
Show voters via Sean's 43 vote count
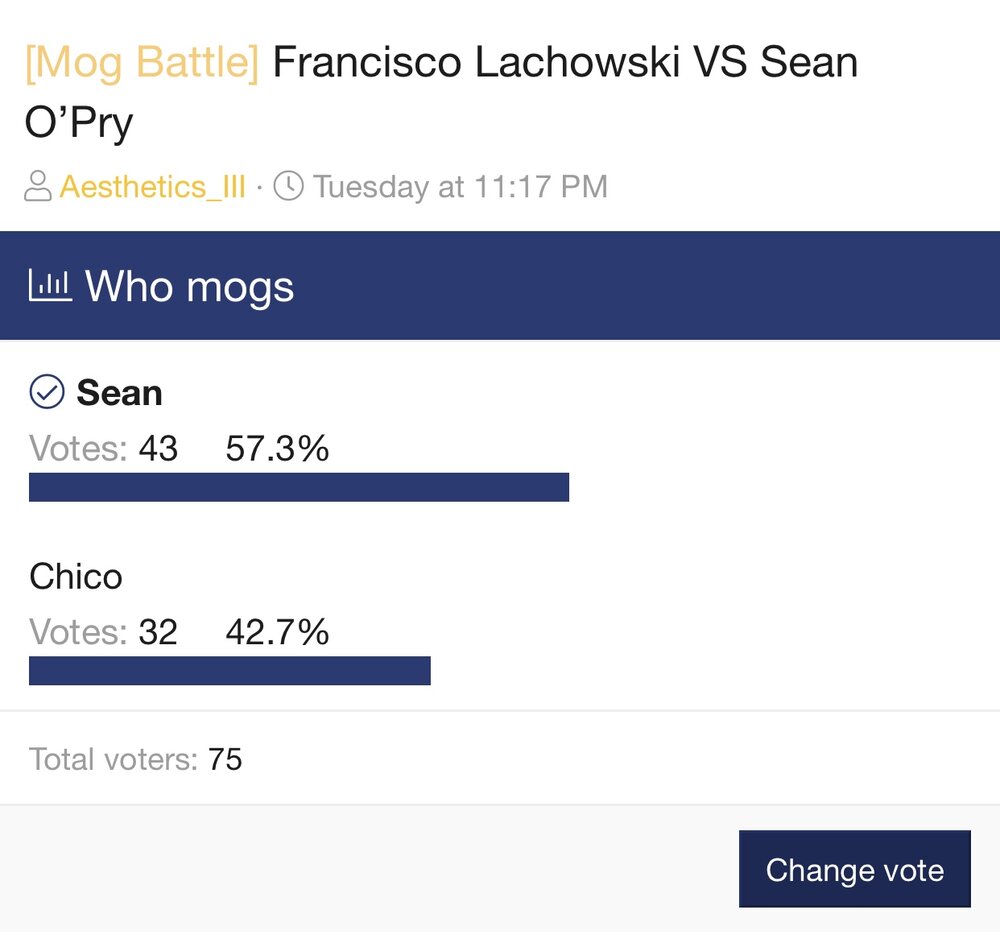(158, 449)
